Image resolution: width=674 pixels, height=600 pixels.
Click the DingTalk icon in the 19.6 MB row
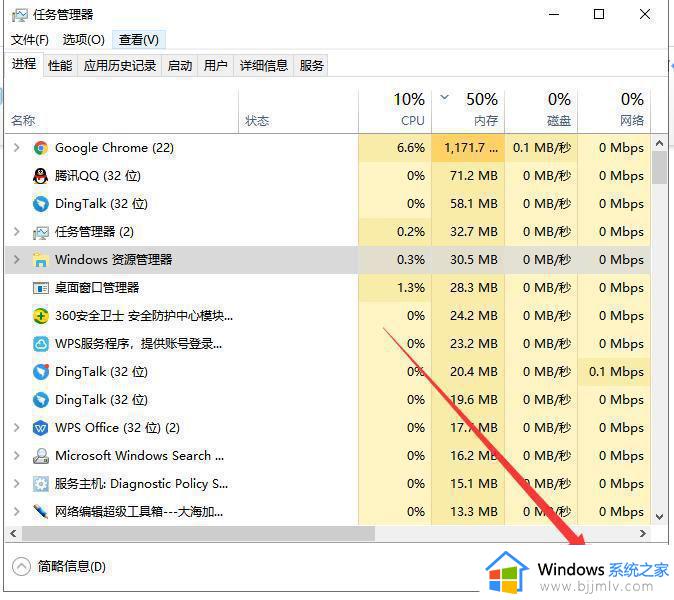coord(40,400)
